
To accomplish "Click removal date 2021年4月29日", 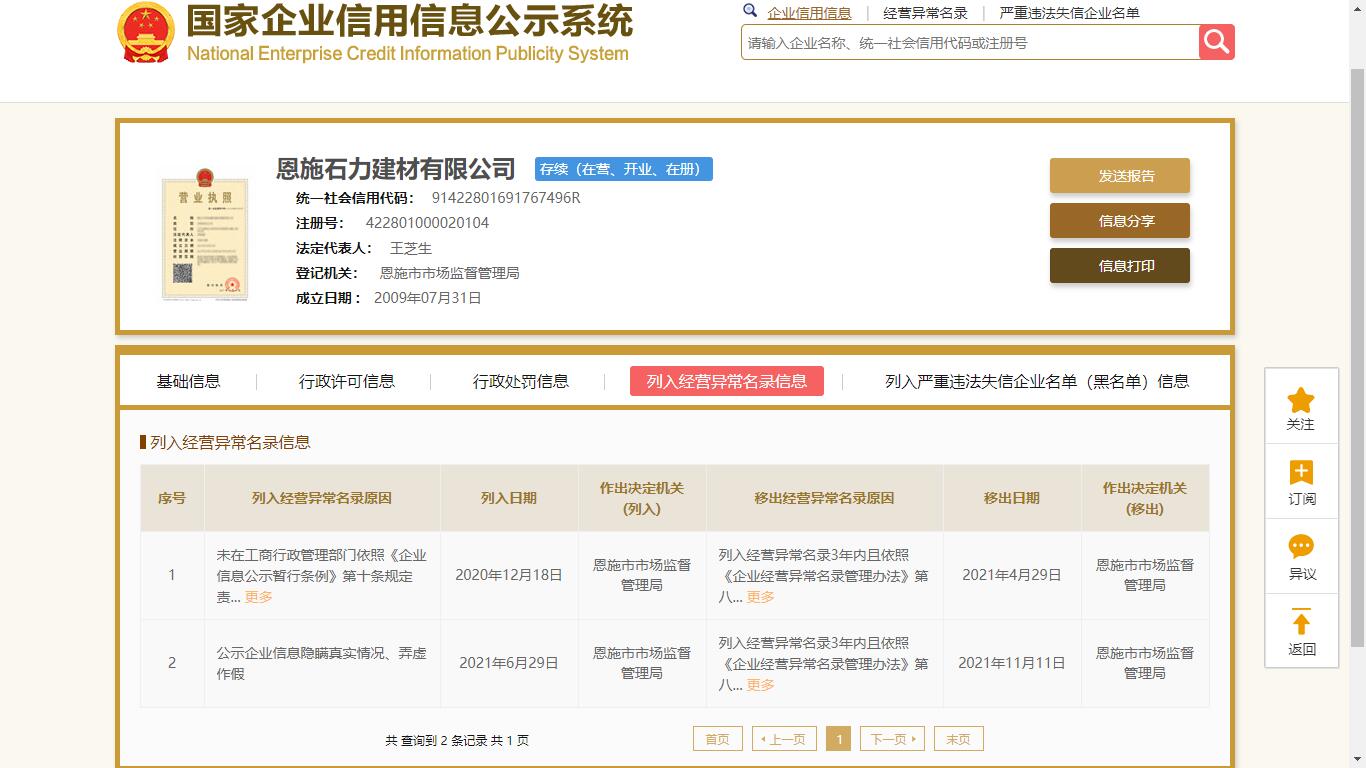I will coord(1012,575).
